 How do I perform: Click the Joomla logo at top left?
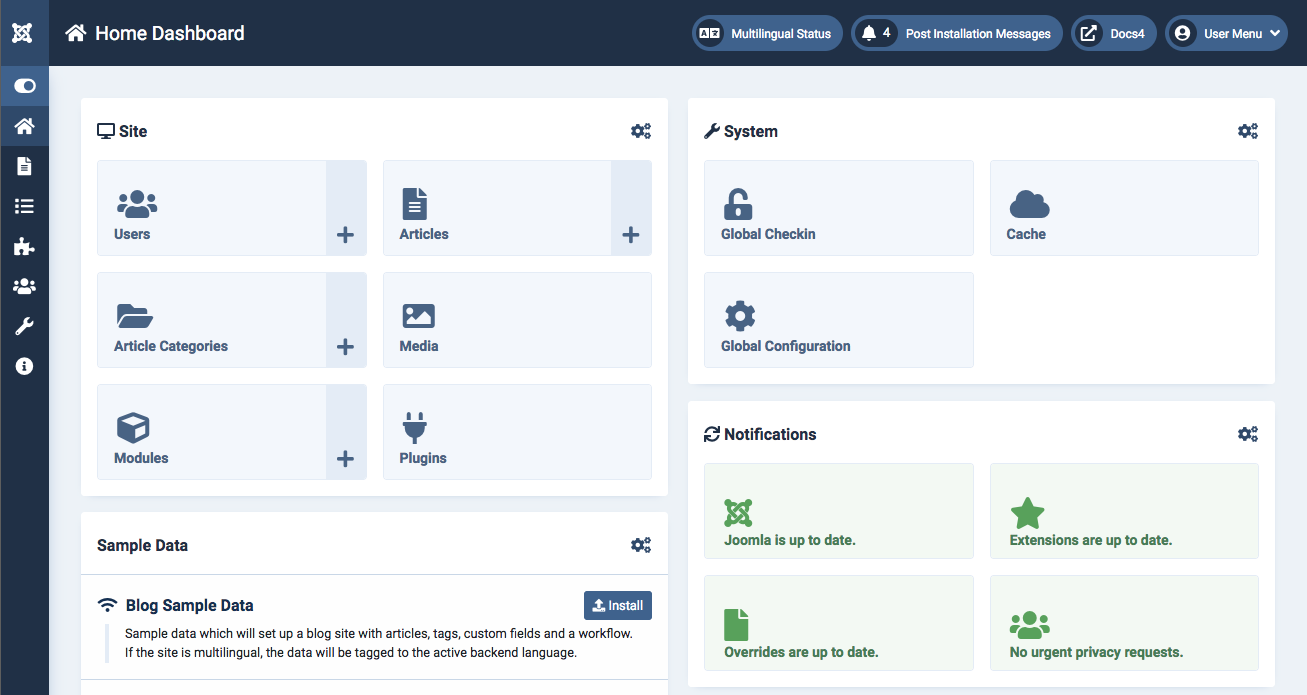click(25, 32)
